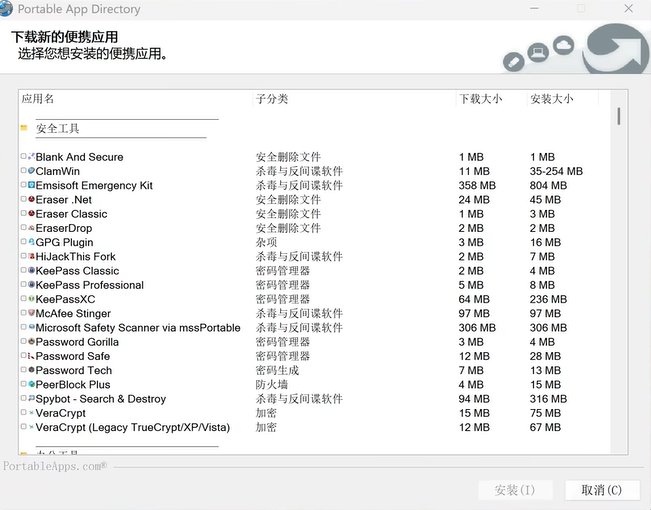Click the Eraser Classic app icon
Image resolution: width=651 pixels, height=510 pixels.
pos(31,213)
